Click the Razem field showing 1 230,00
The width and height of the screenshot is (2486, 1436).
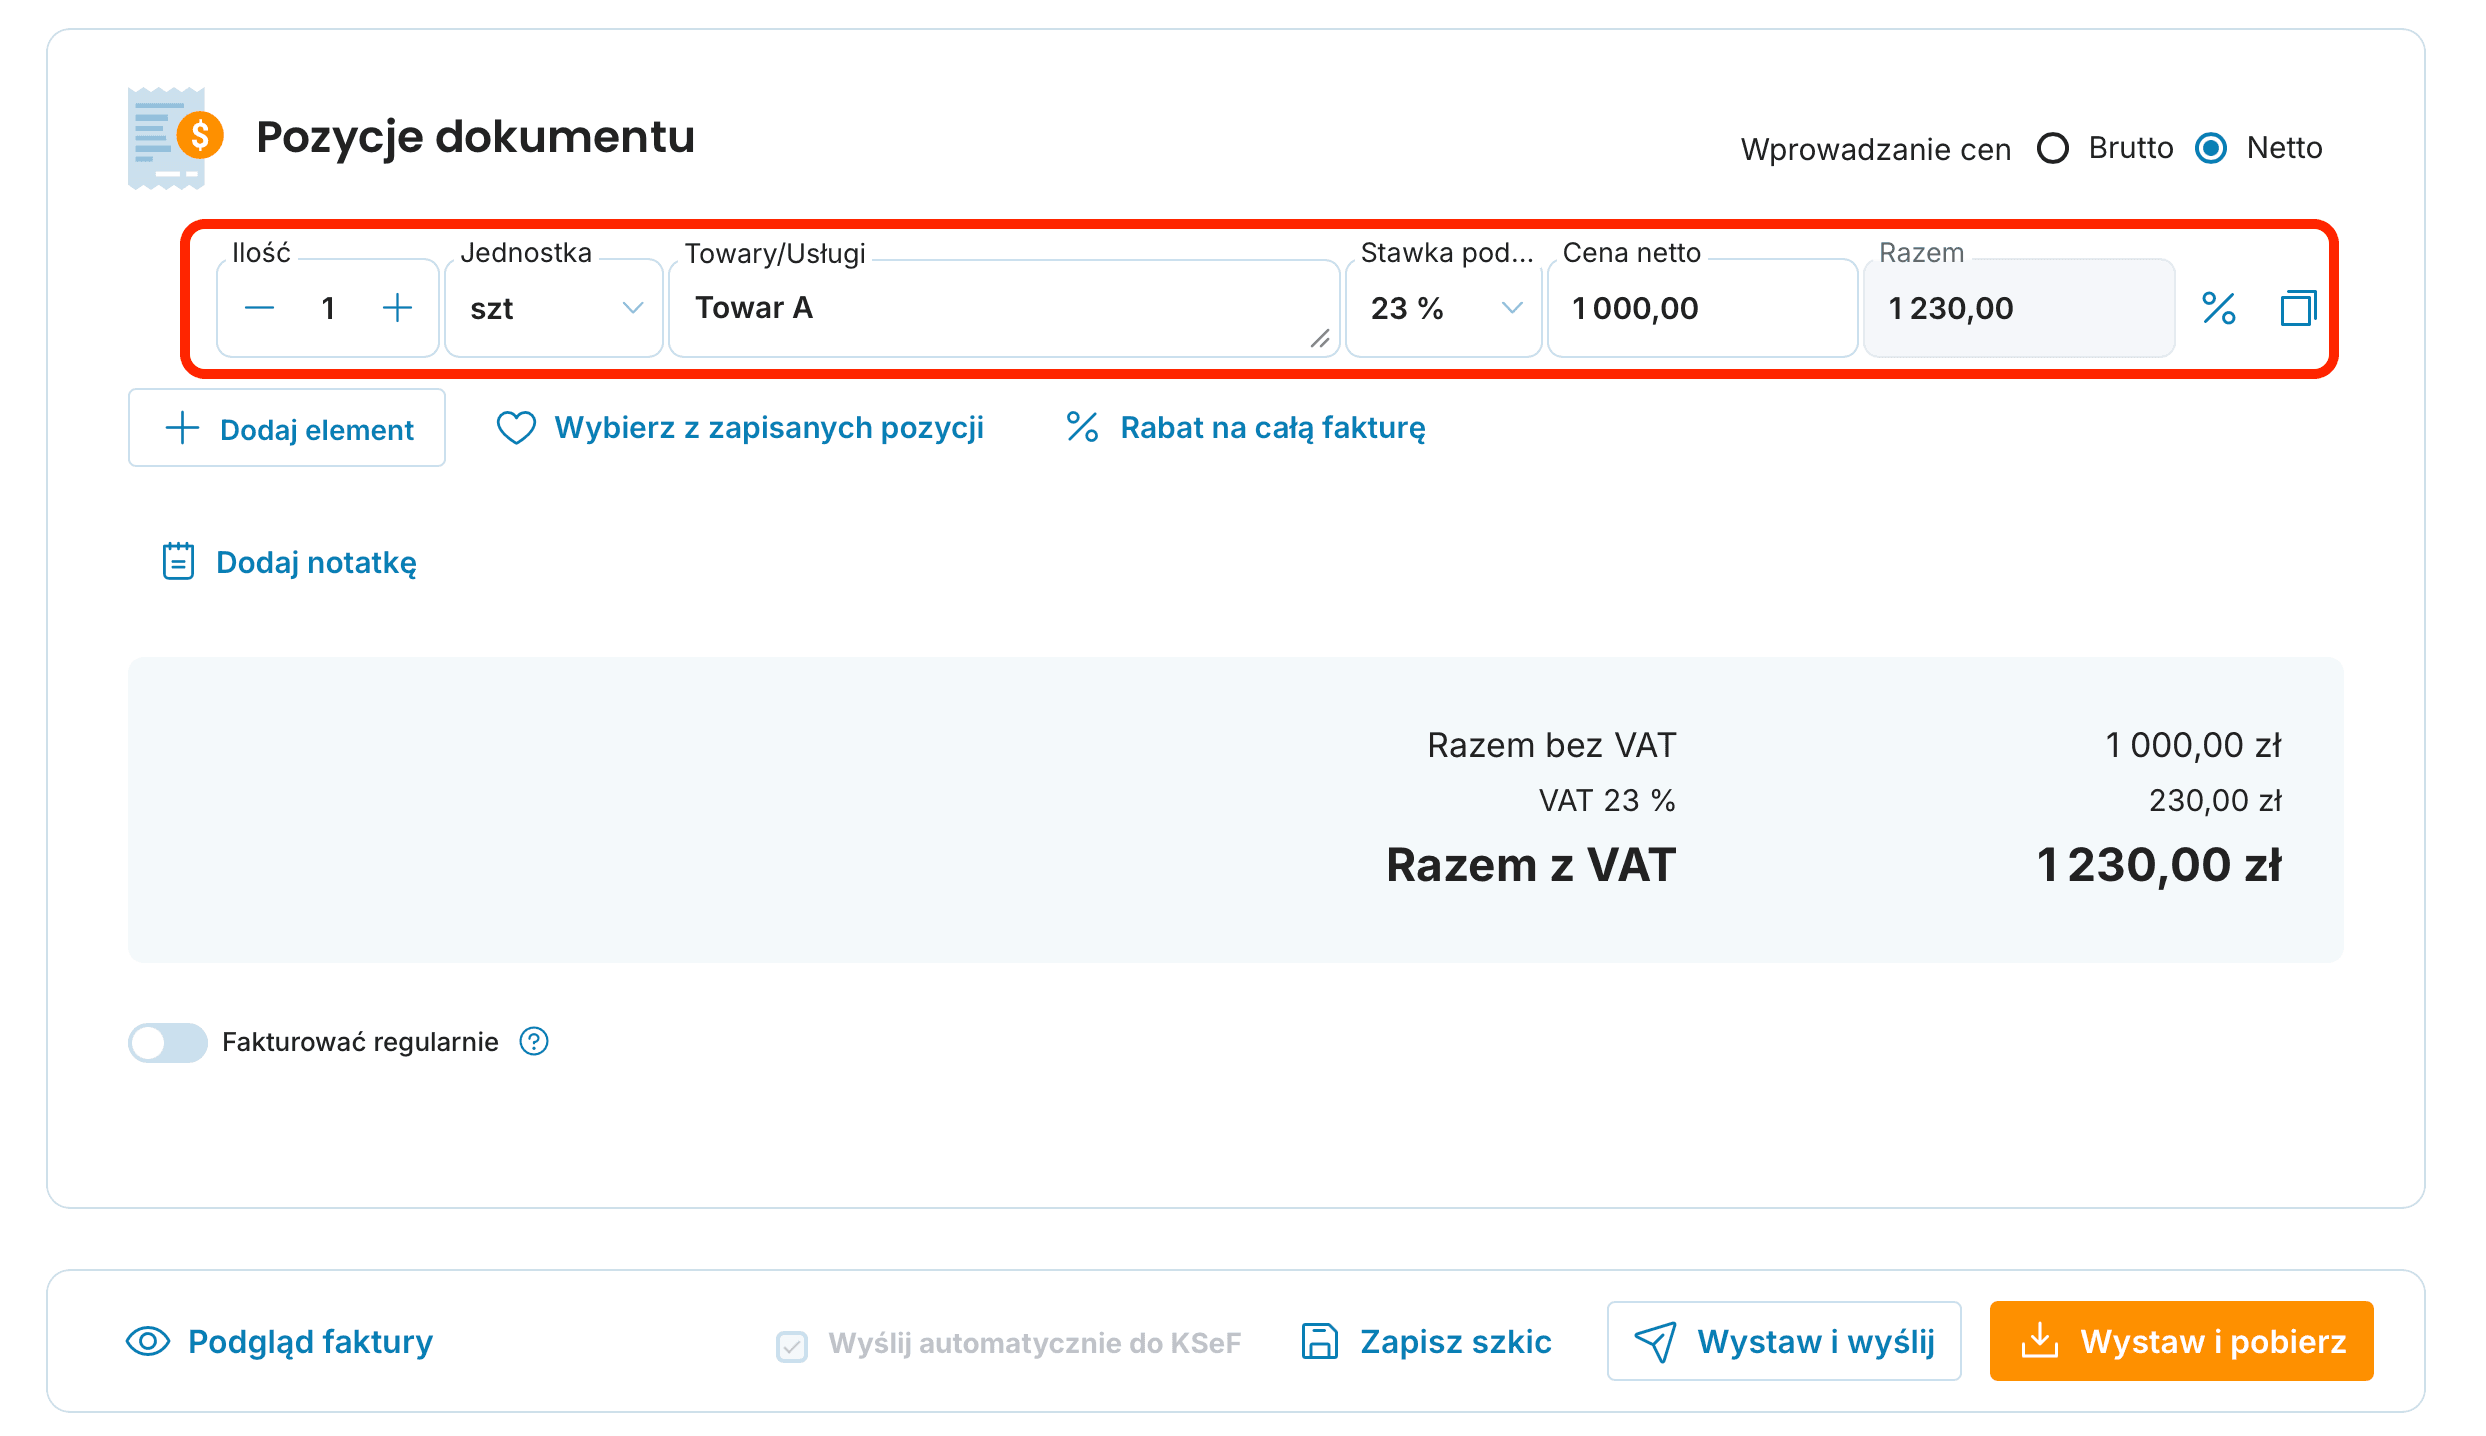click(x=2018, y=308)
